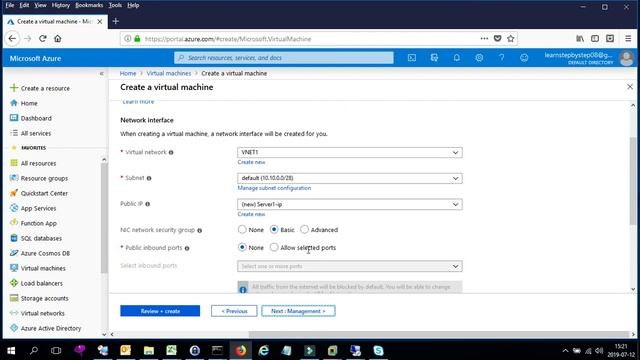Open the Edit menu

pos(24,5)
